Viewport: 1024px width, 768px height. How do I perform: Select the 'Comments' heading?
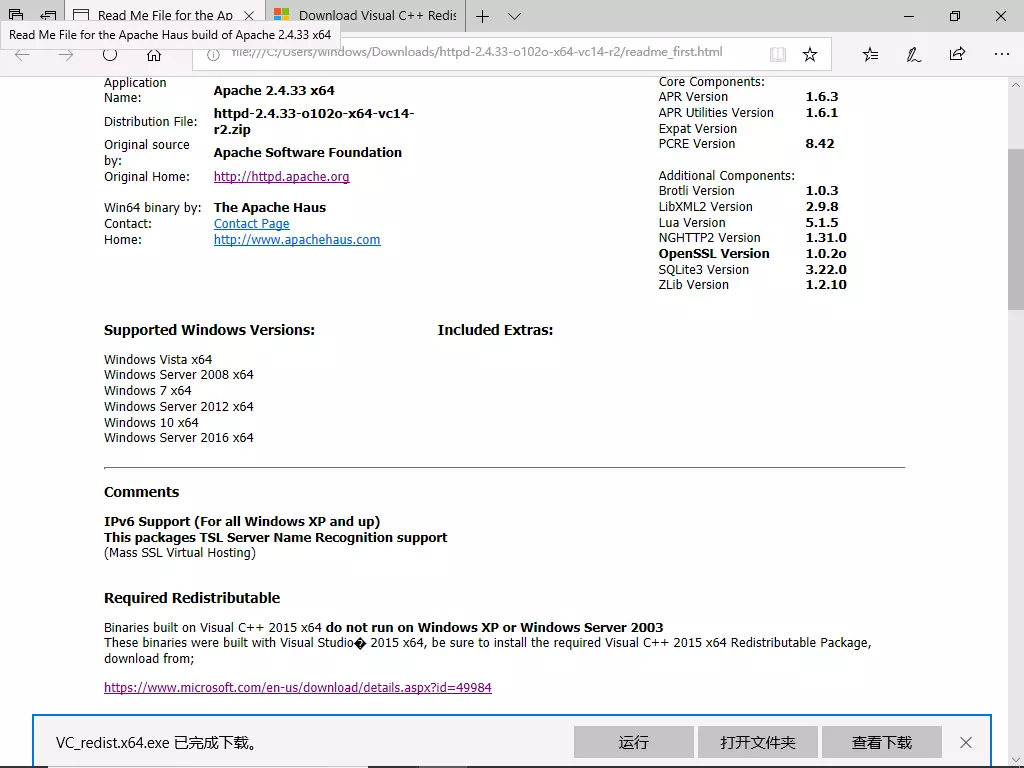[x=141, y=492]
